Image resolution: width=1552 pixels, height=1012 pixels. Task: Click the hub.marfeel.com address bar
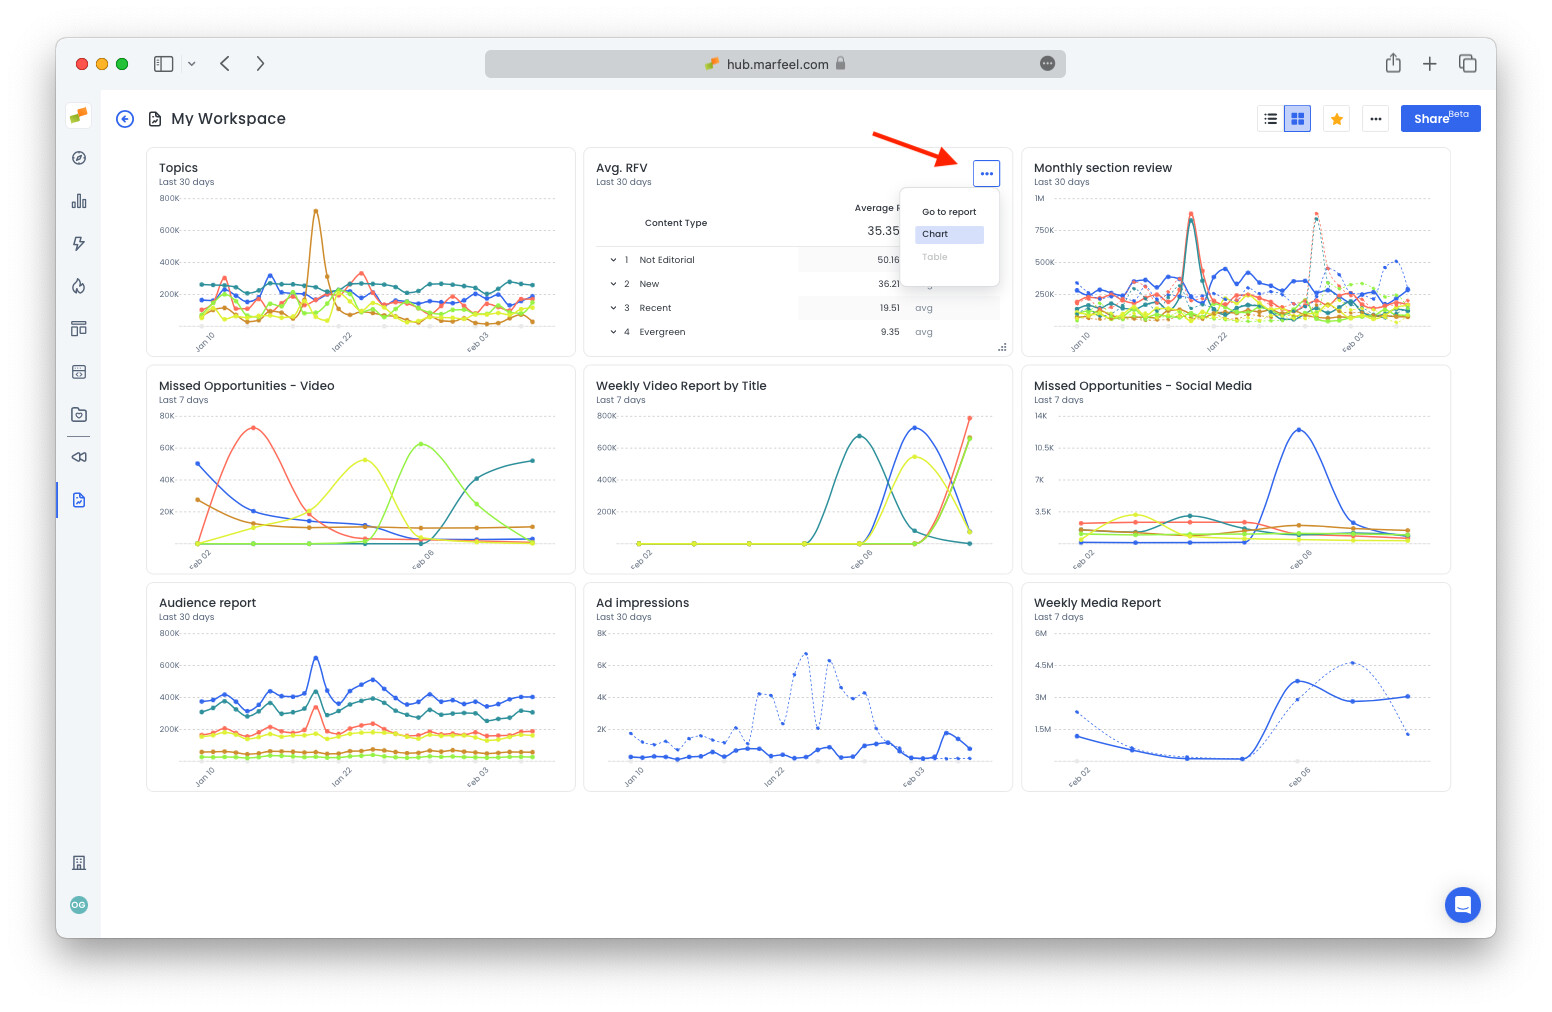click(775, 63)
